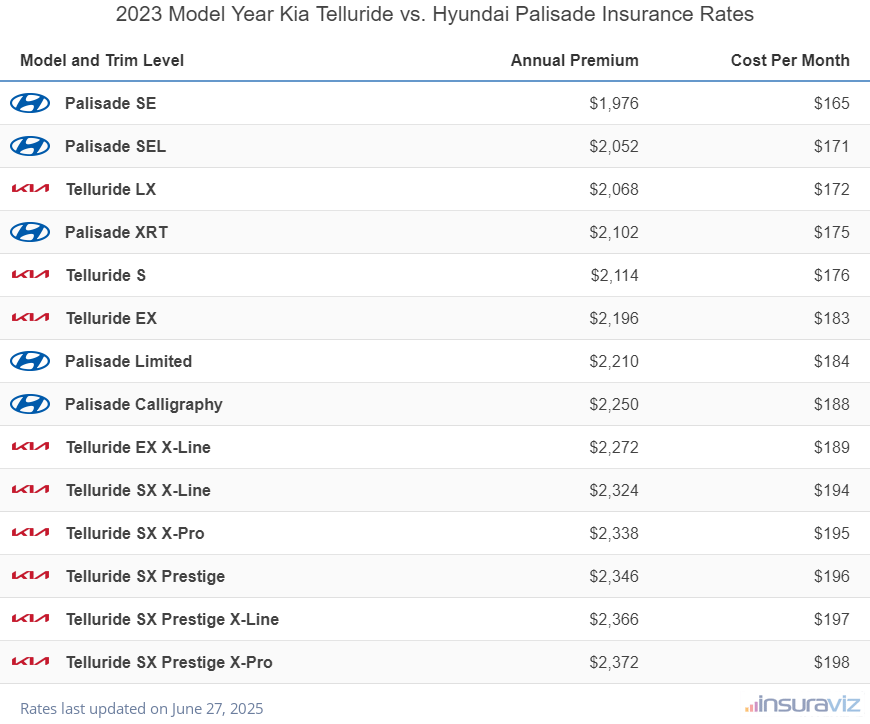Click the $2,102 annual premium value
The image size is (870, 724).
click(614, 232)
